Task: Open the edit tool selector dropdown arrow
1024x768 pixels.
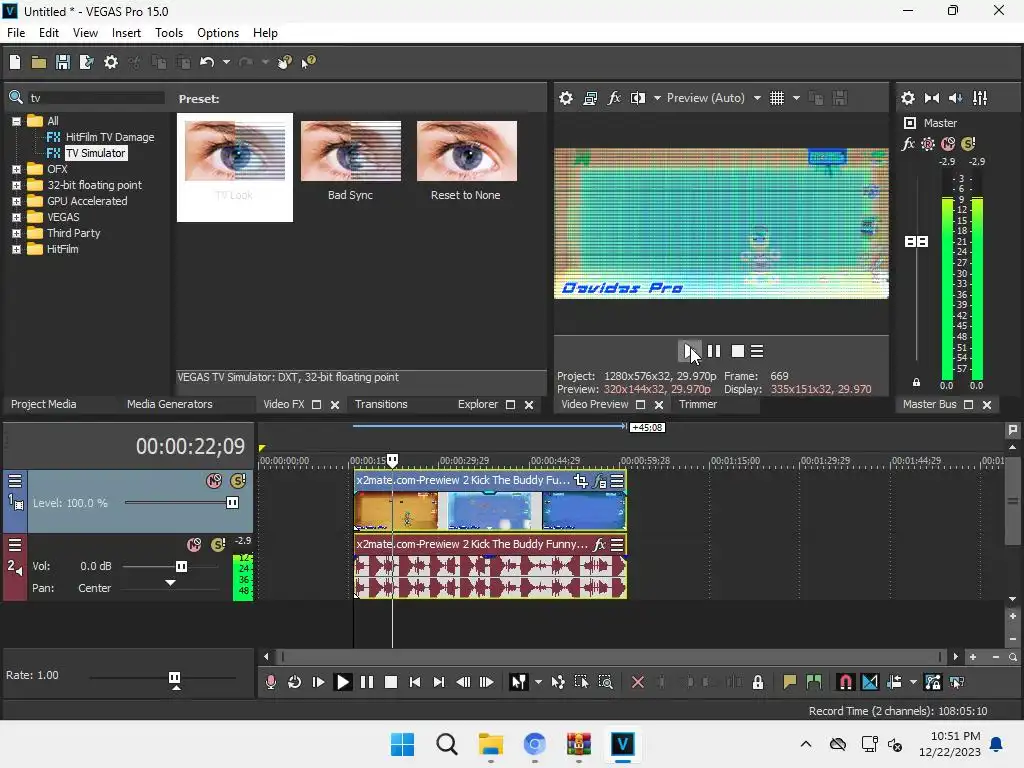Action: 538,682
